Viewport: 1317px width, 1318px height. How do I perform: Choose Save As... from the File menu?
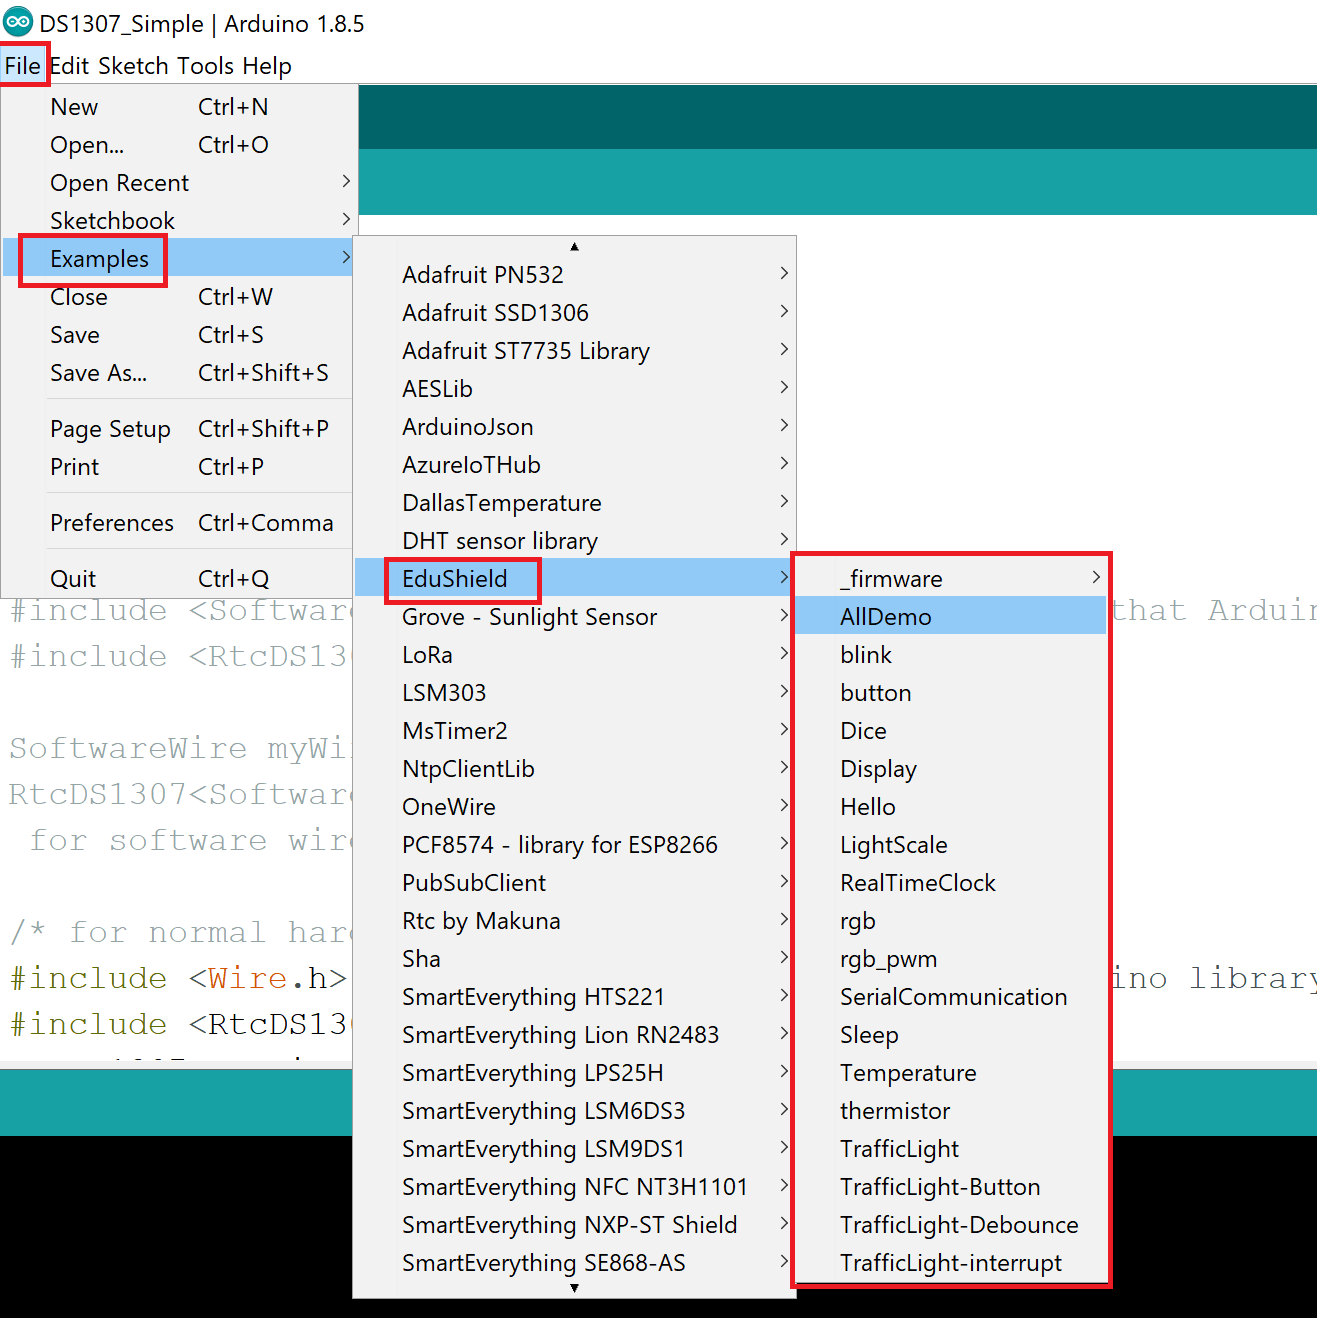(x=178, y=373)
